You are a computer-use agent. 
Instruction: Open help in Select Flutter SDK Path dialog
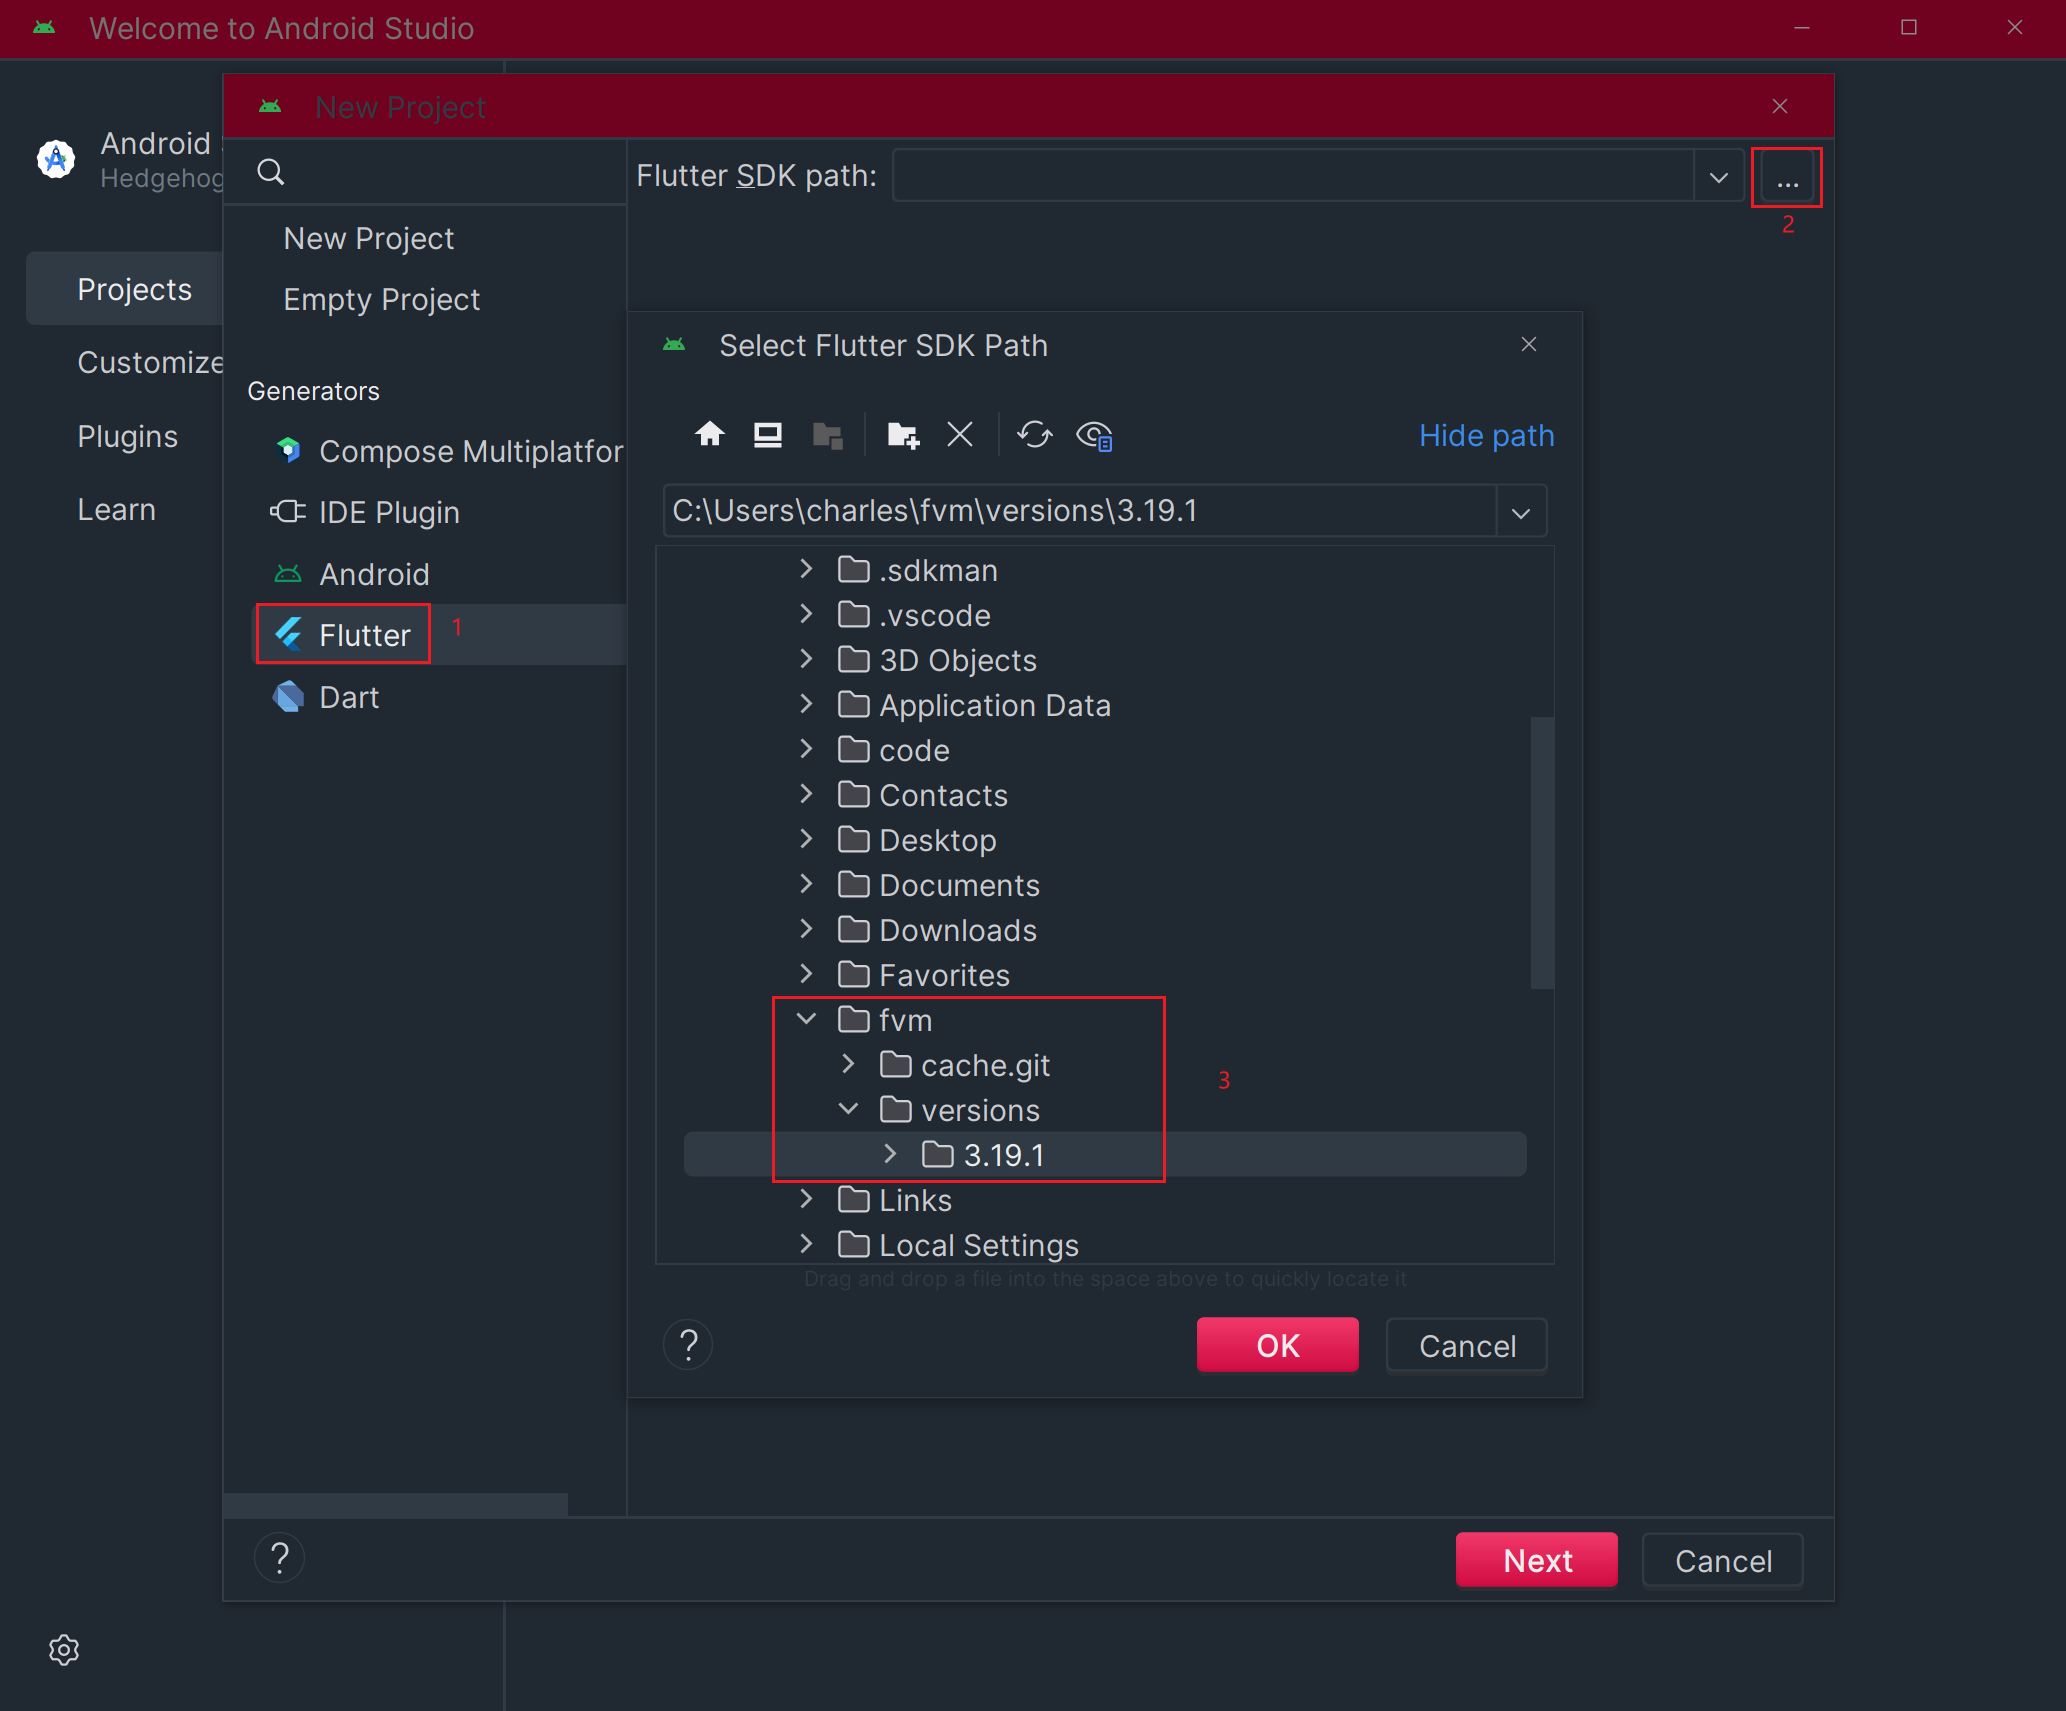[688, 1345]
